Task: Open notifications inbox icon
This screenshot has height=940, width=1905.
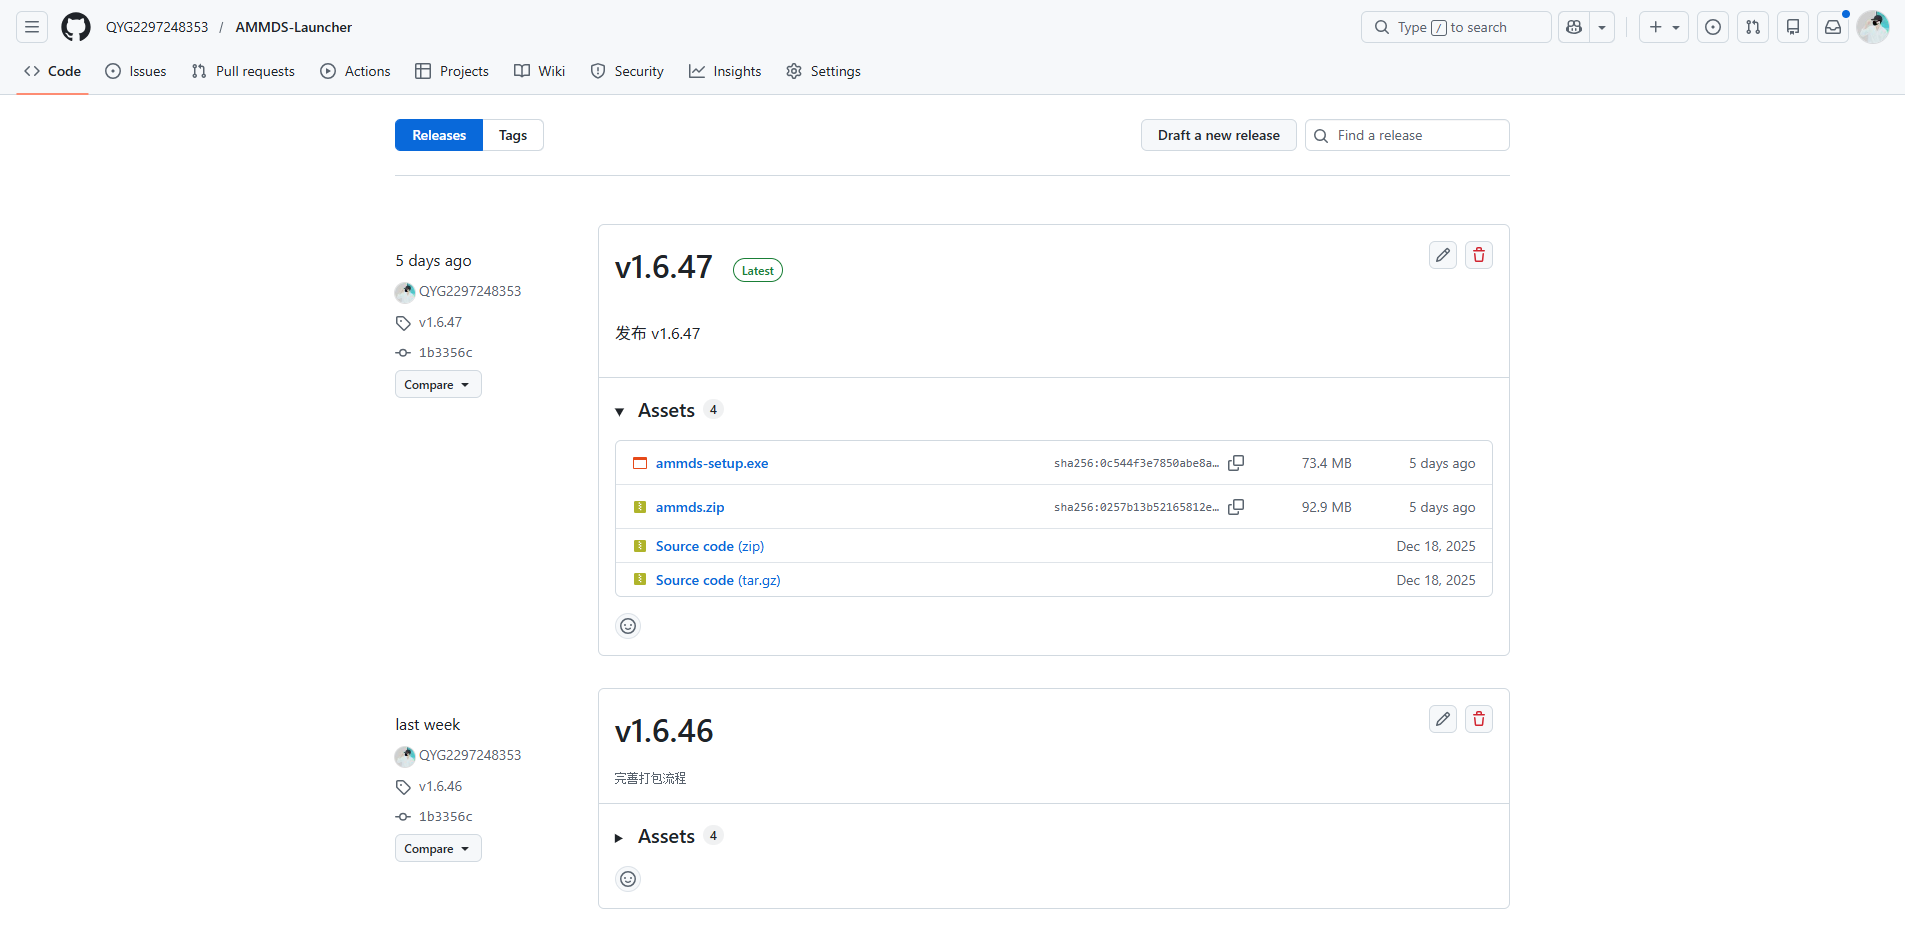Action: point(1832,27)
